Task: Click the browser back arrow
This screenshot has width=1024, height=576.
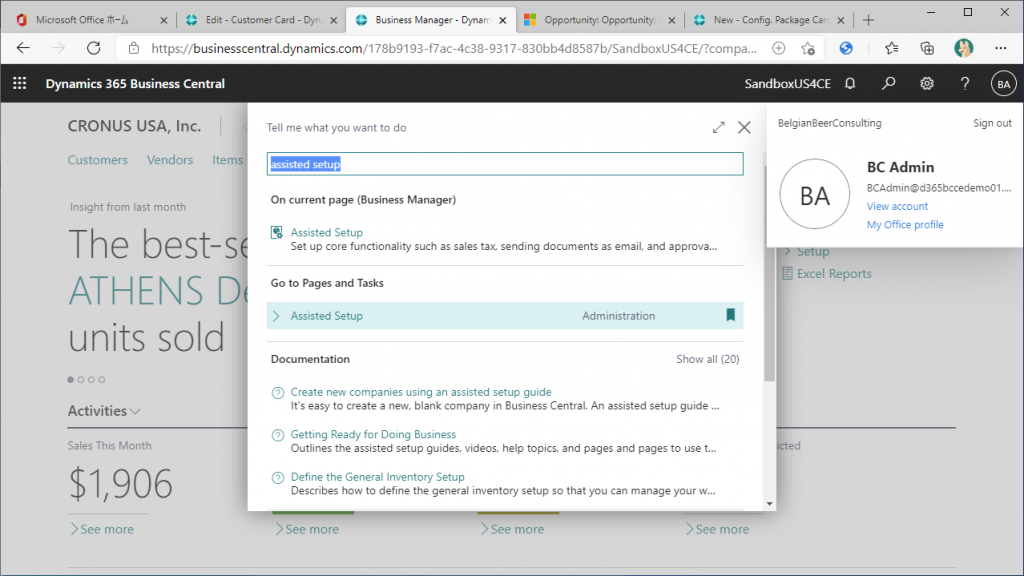Action: click(24, 48)
